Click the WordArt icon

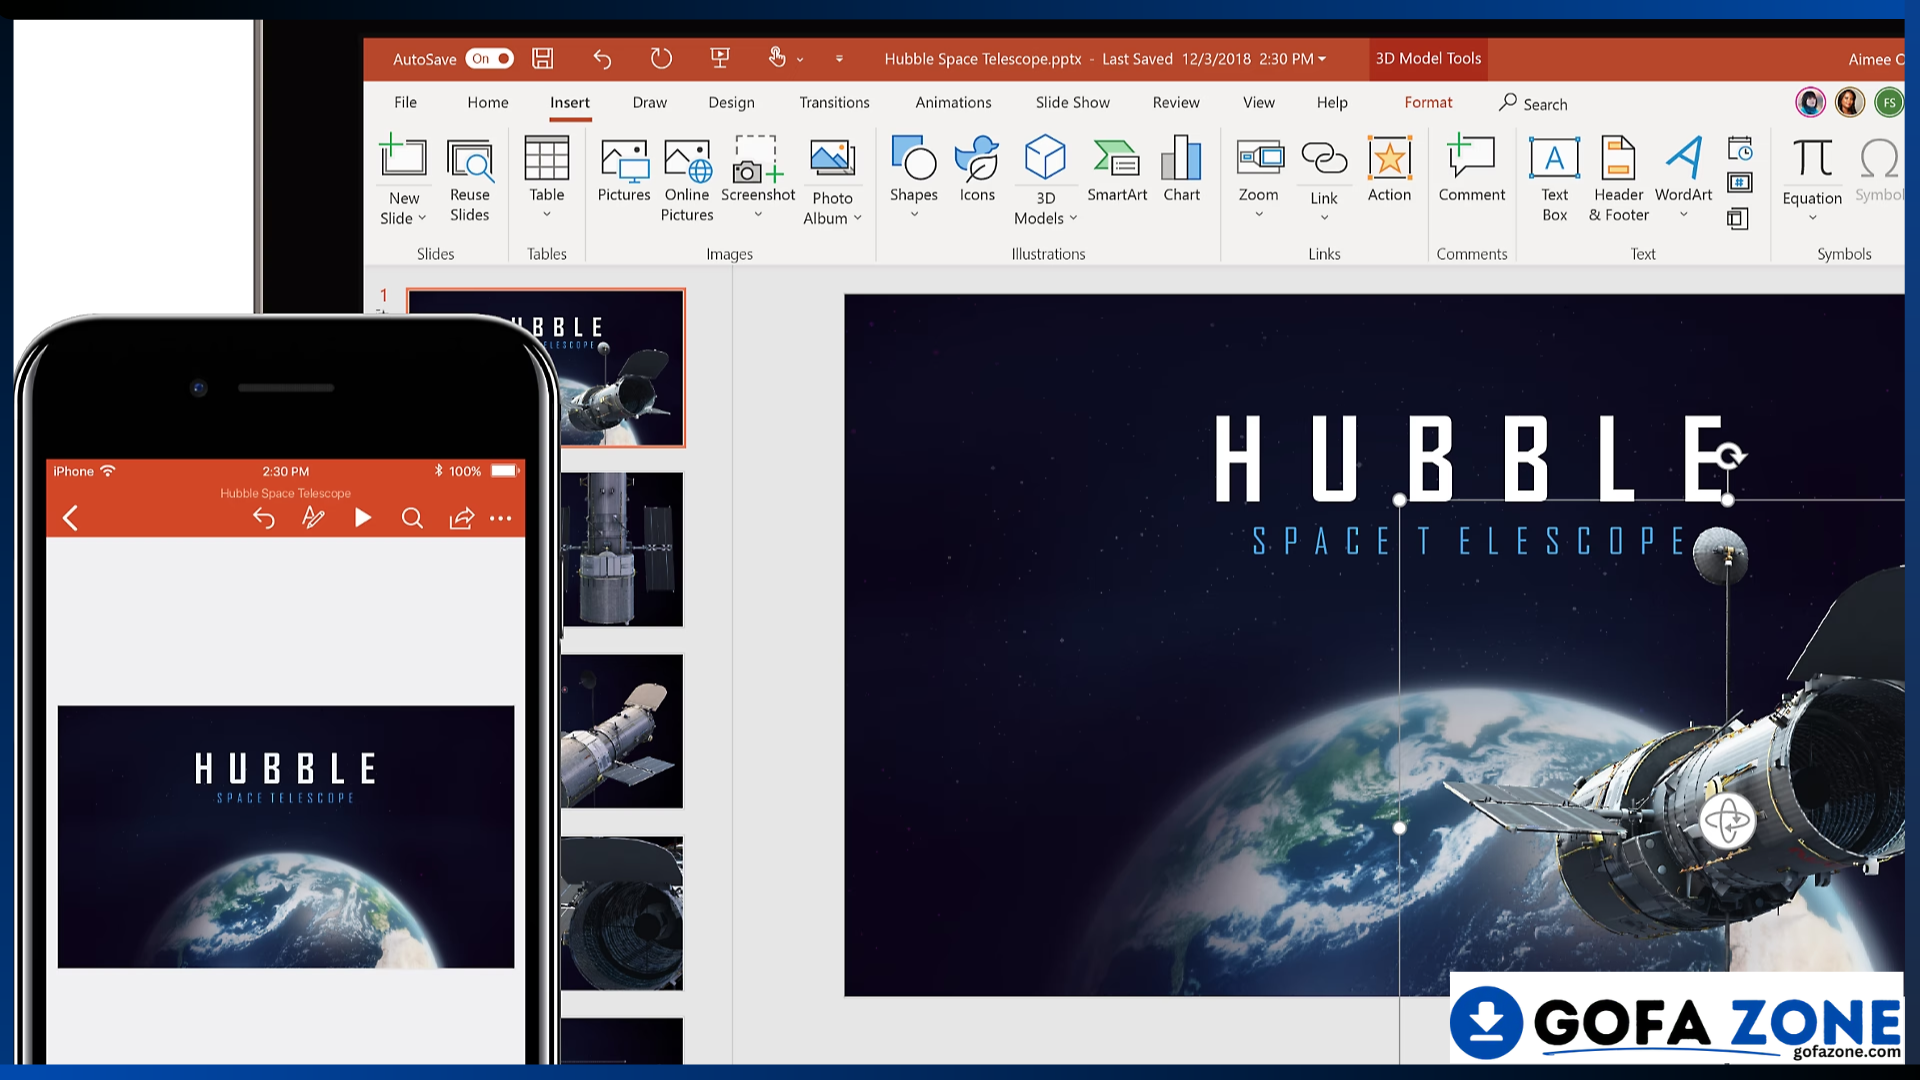pos(1684,157)
